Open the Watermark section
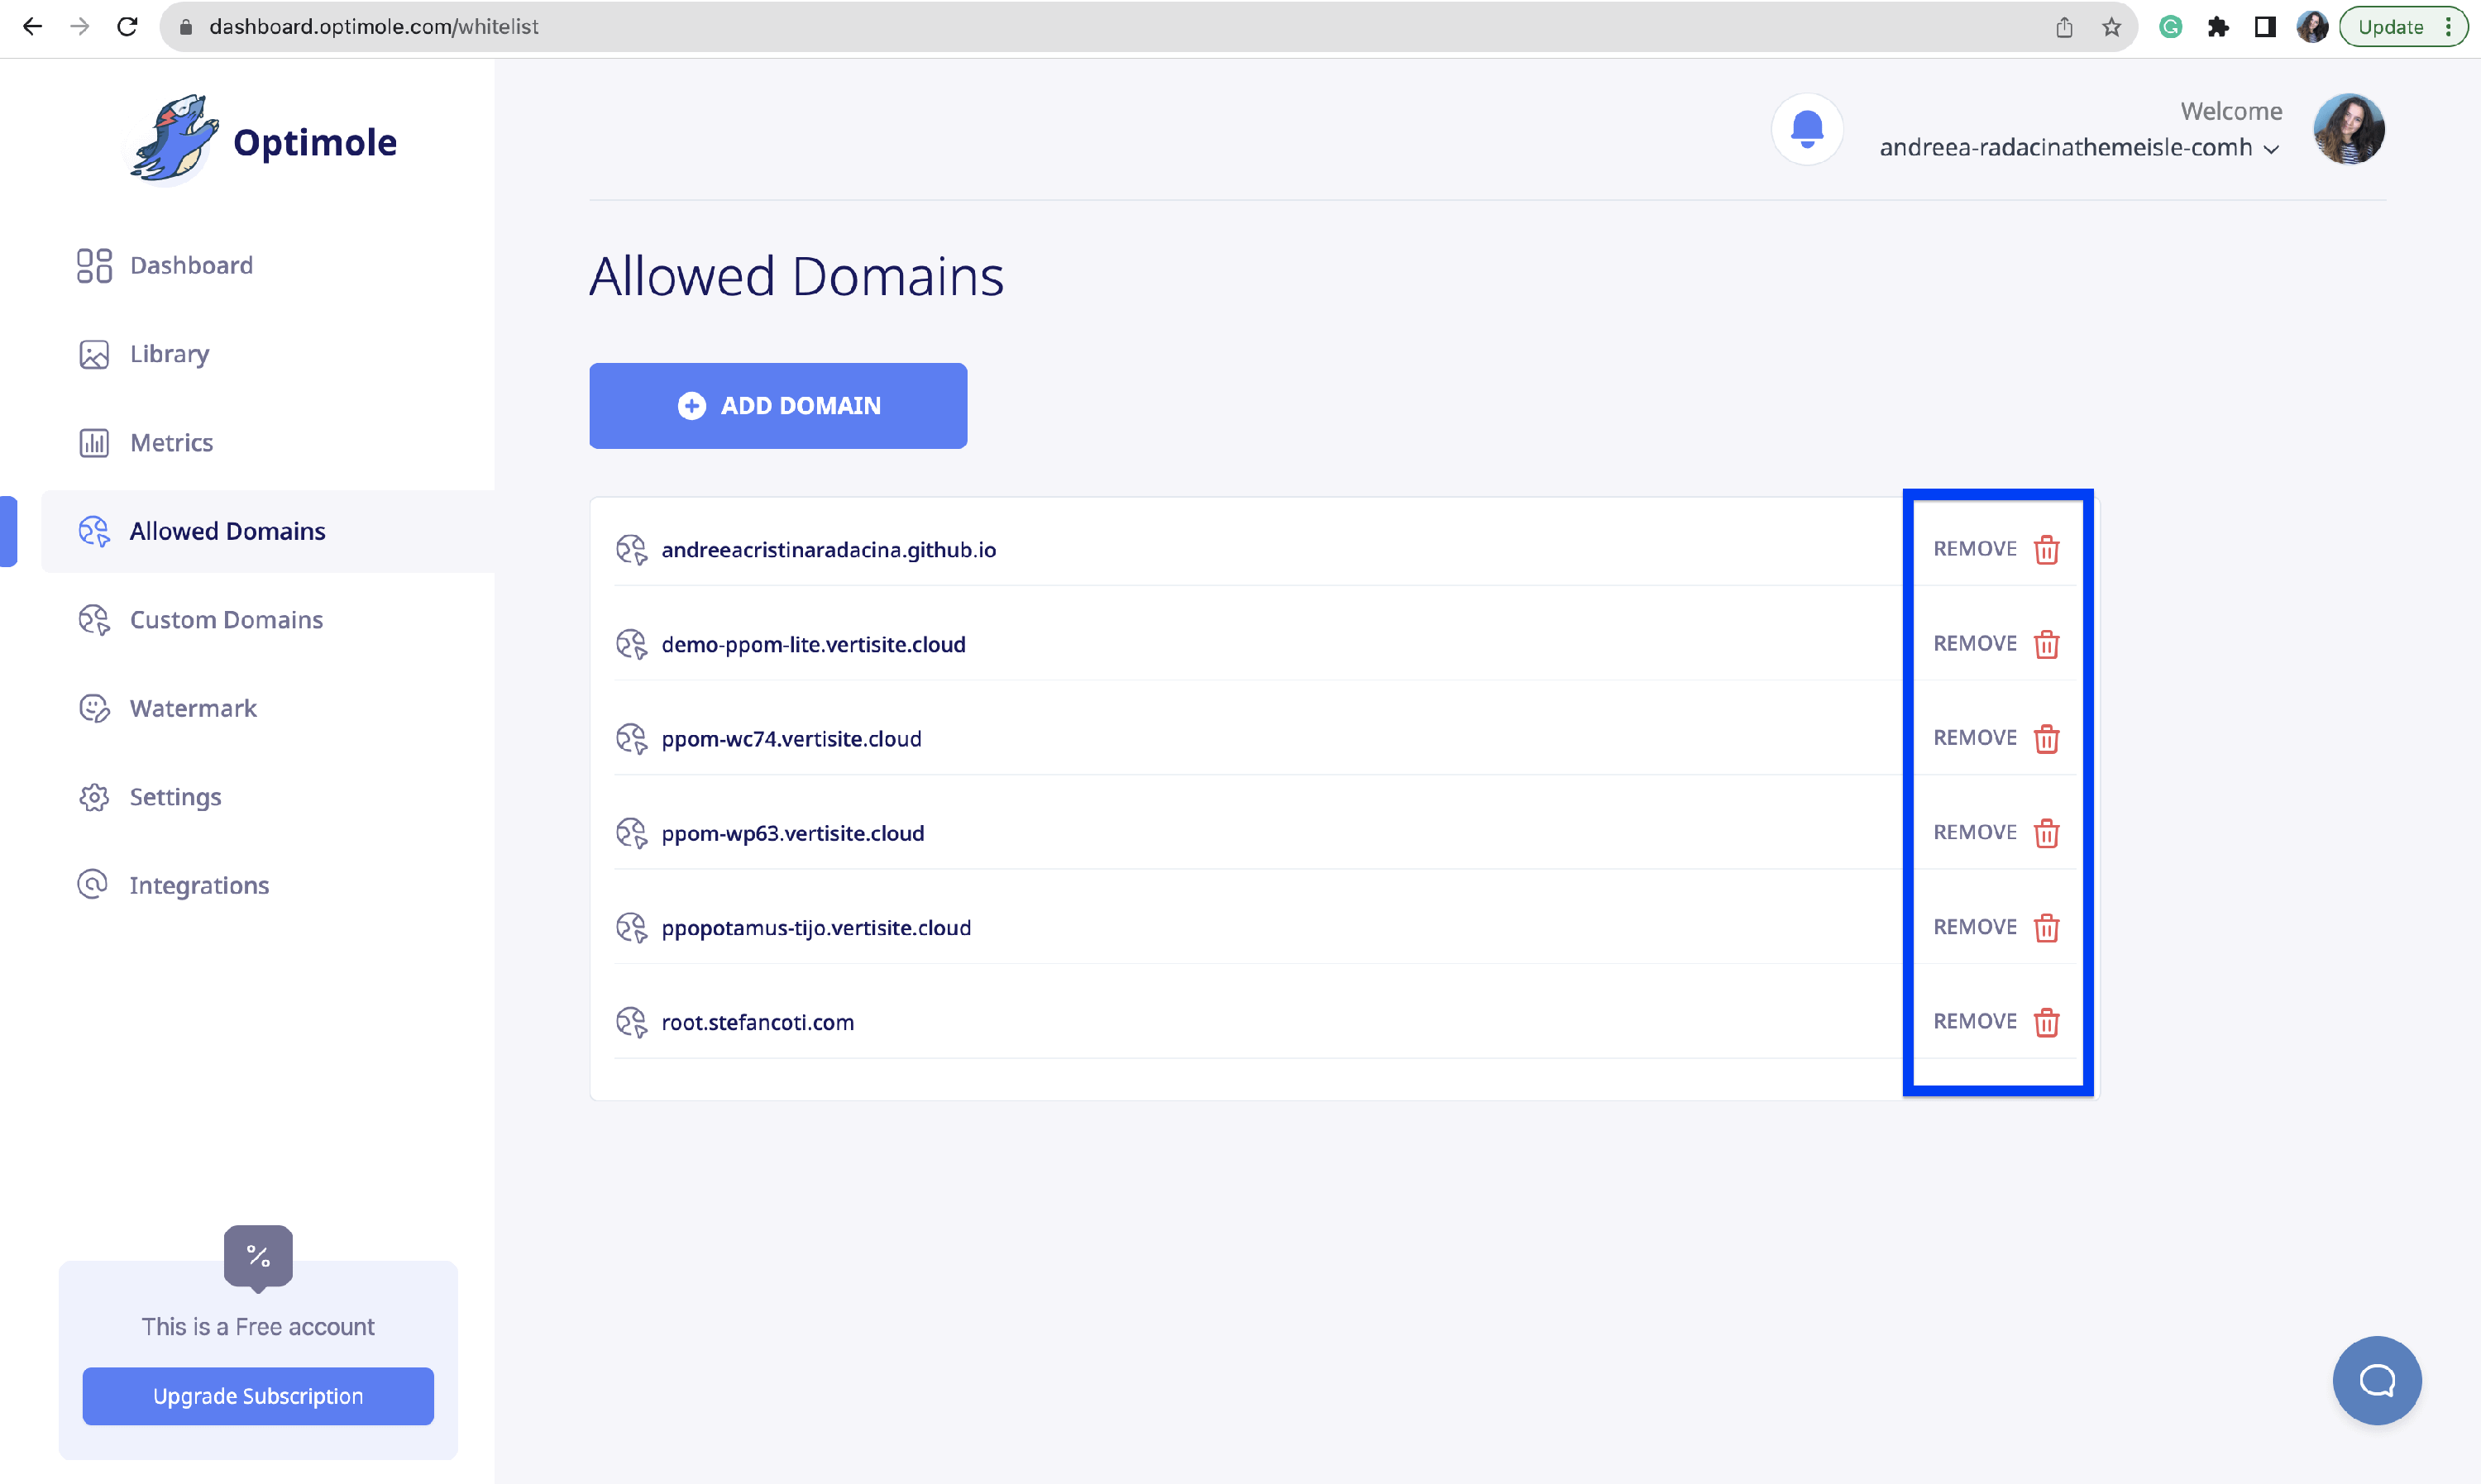This screenshot has width=2481, height=1484. [193, 708]
